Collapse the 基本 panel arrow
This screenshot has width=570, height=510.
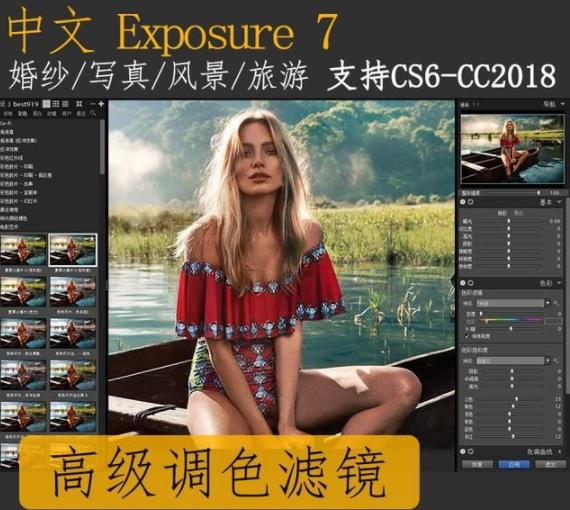pyautogui.click(x=559, y=202)
